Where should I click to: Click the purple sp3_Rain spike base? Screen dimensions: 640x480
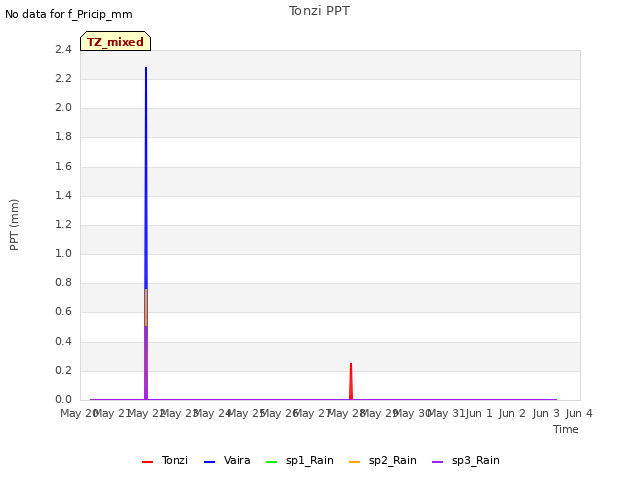[x=146, y=363]
